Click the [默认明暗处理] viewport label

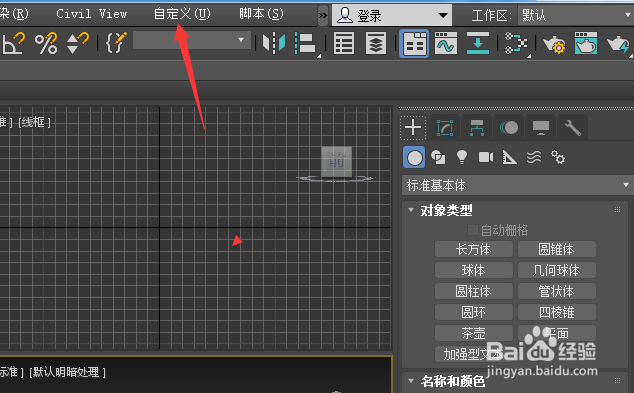tap(68, 372)
